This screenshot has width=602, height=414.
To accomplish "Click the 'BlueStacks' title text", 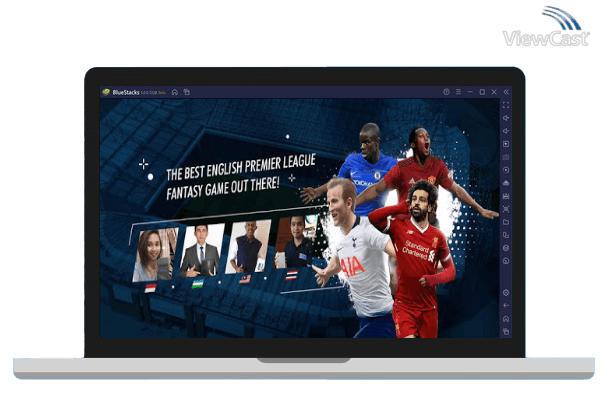I will (126, 92).
